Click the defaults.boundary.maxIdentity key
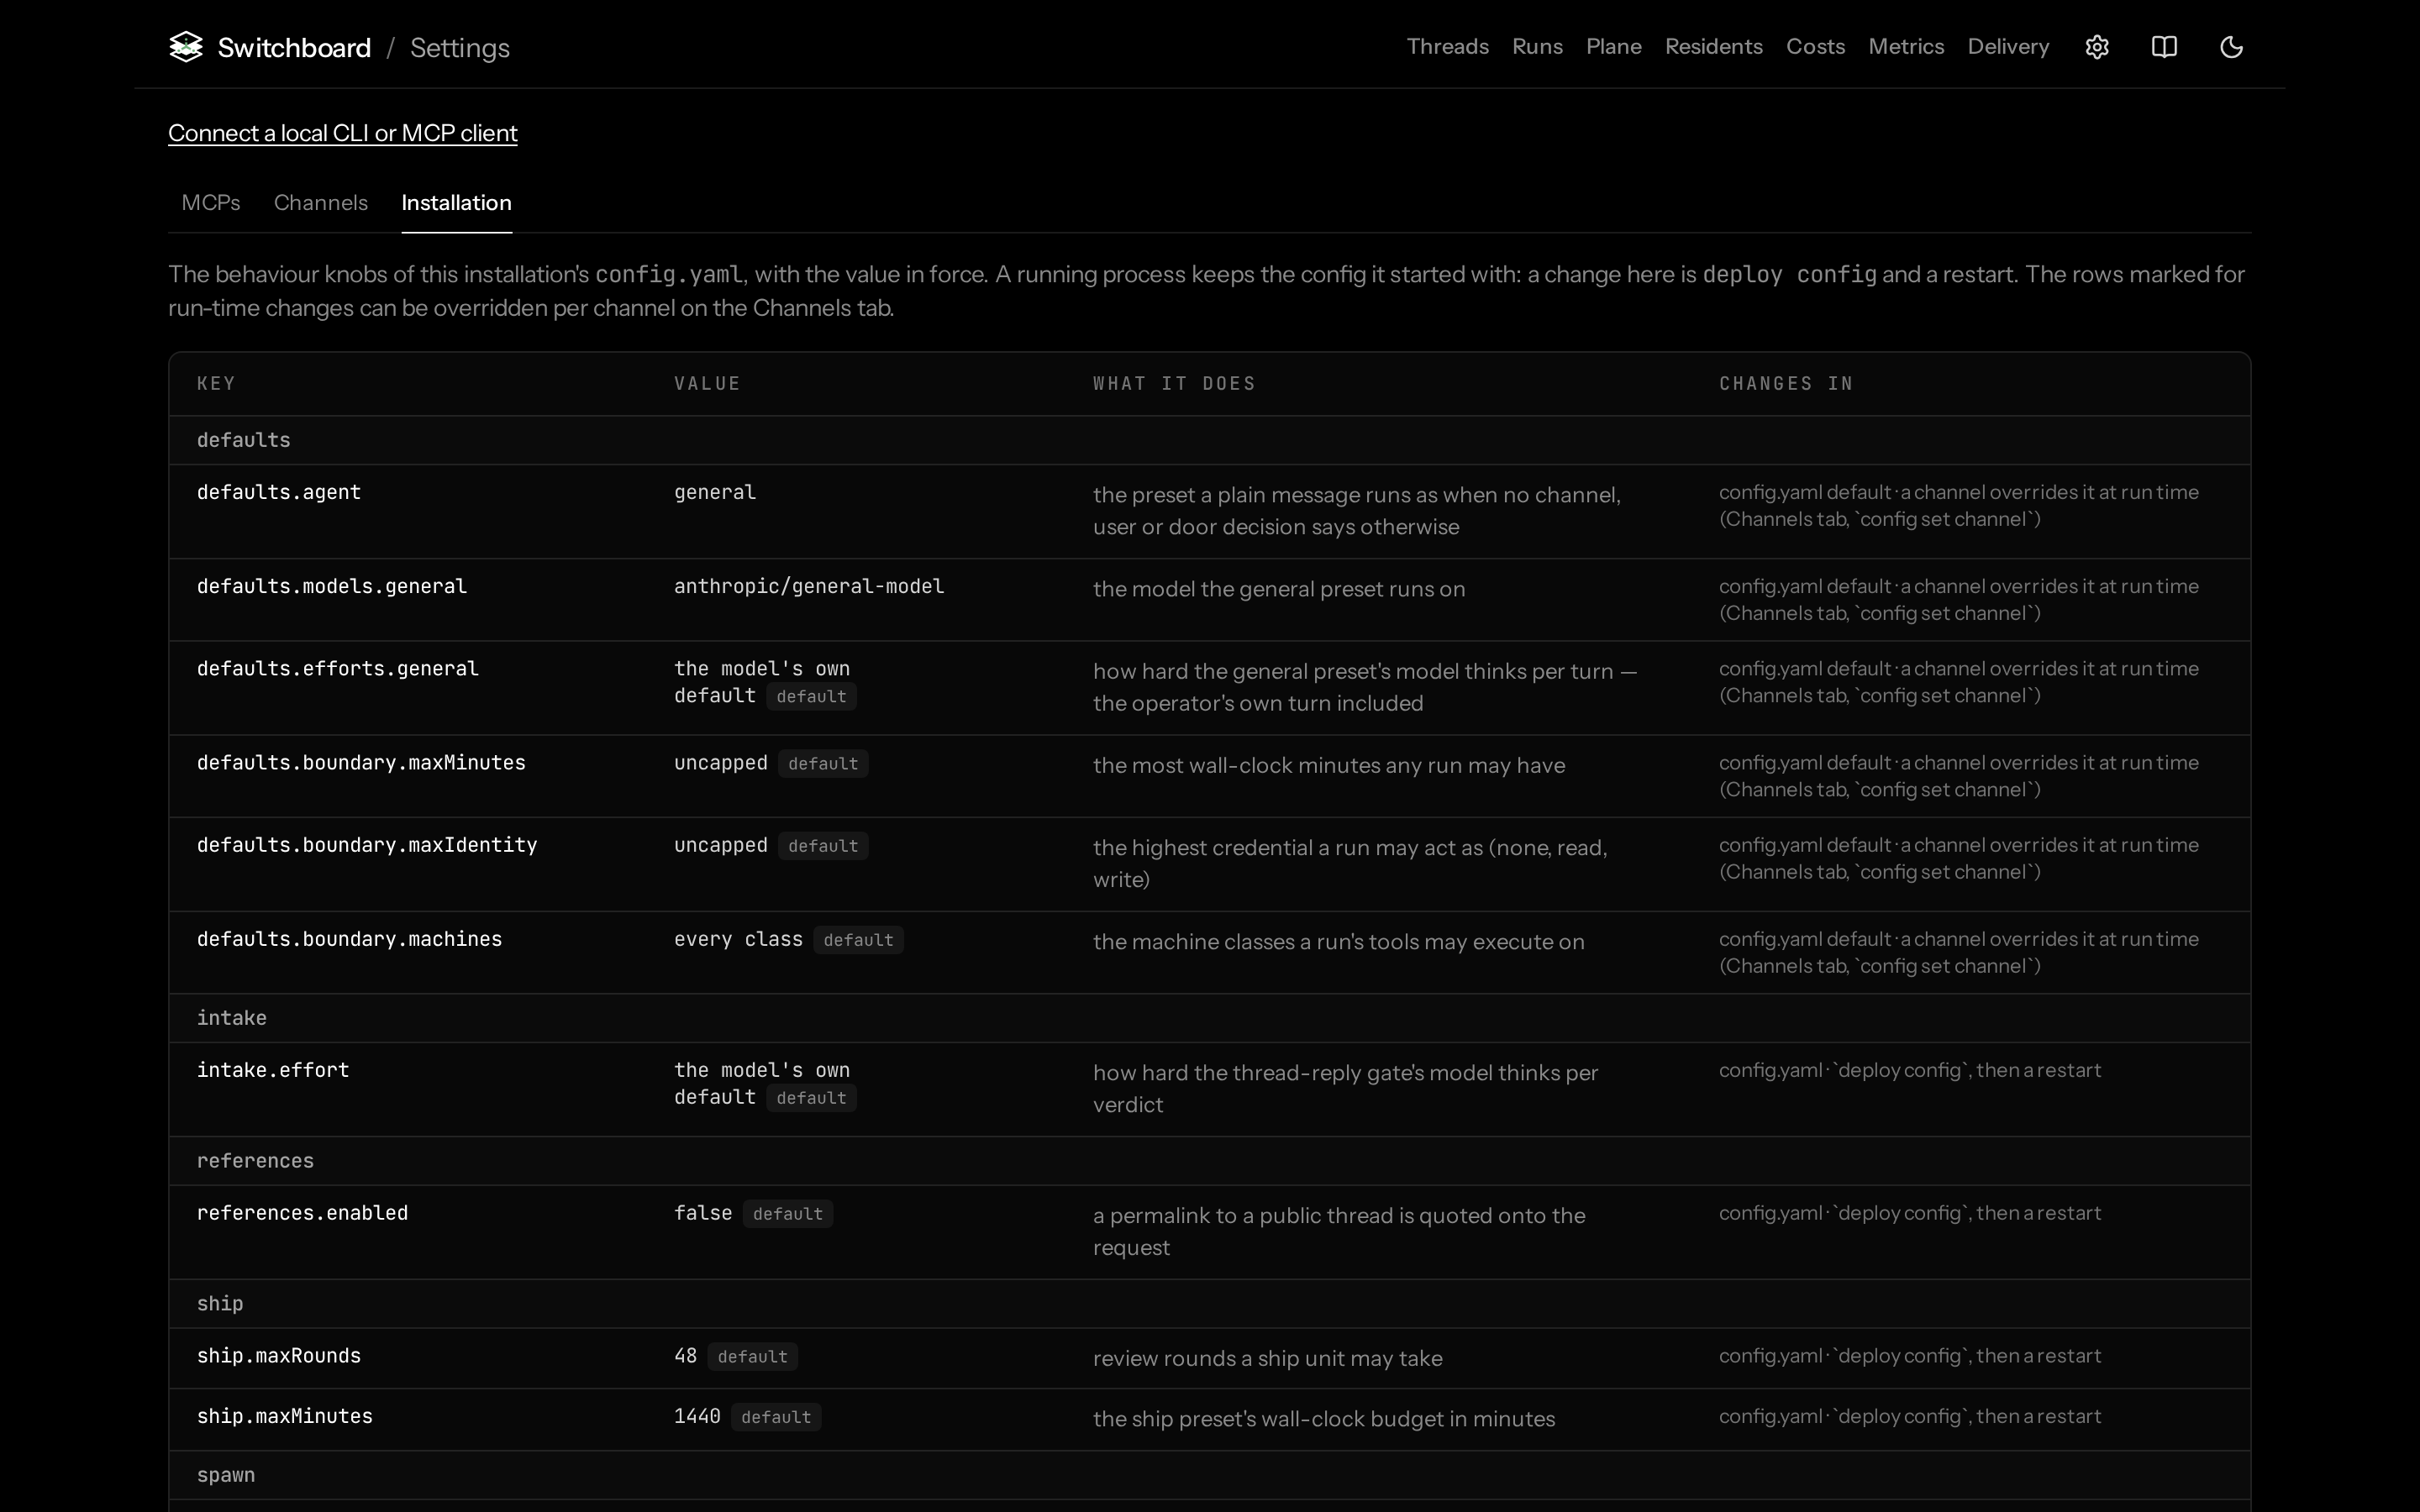This screenshot has height=1512, width=2420. 367,845
